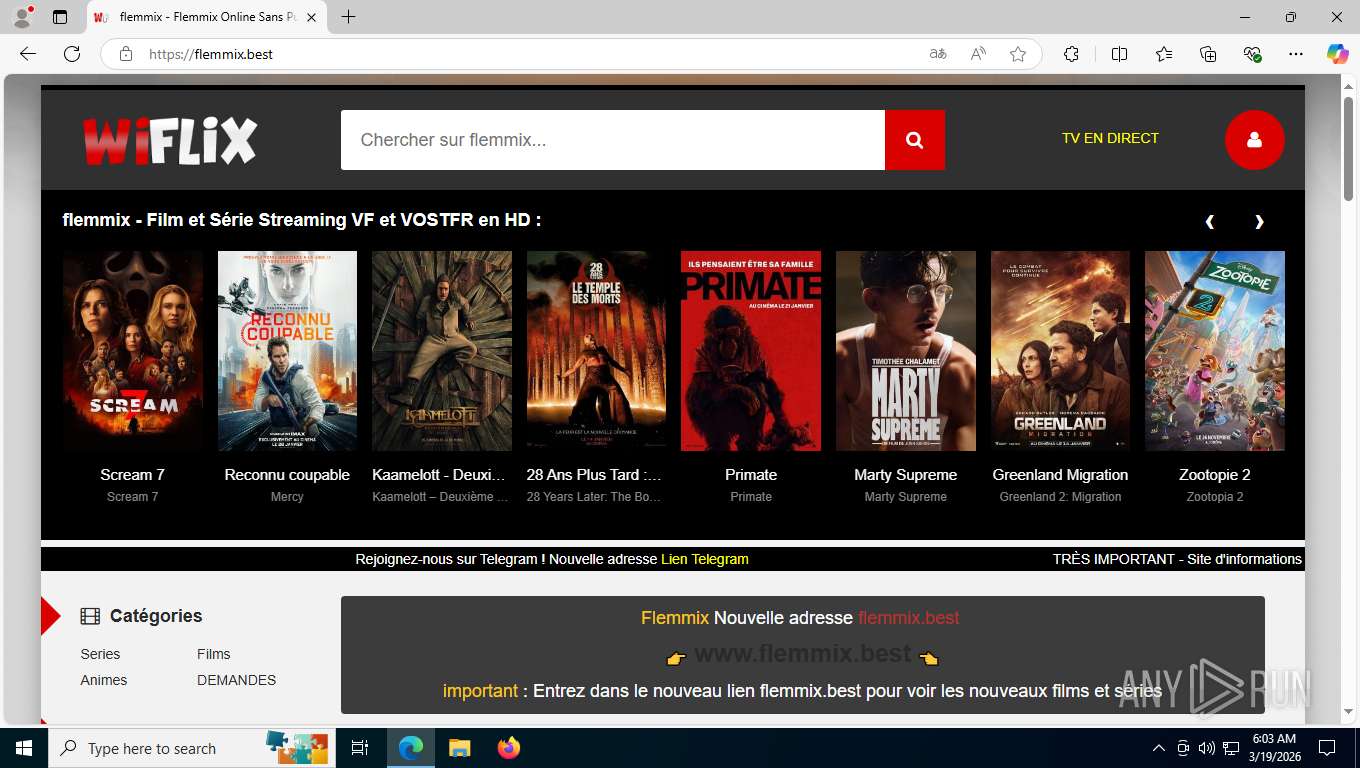Open browser essentials heart icon
Image resolution: width=1360 pixels, height=768 pixels.
tap(1252, 54)
